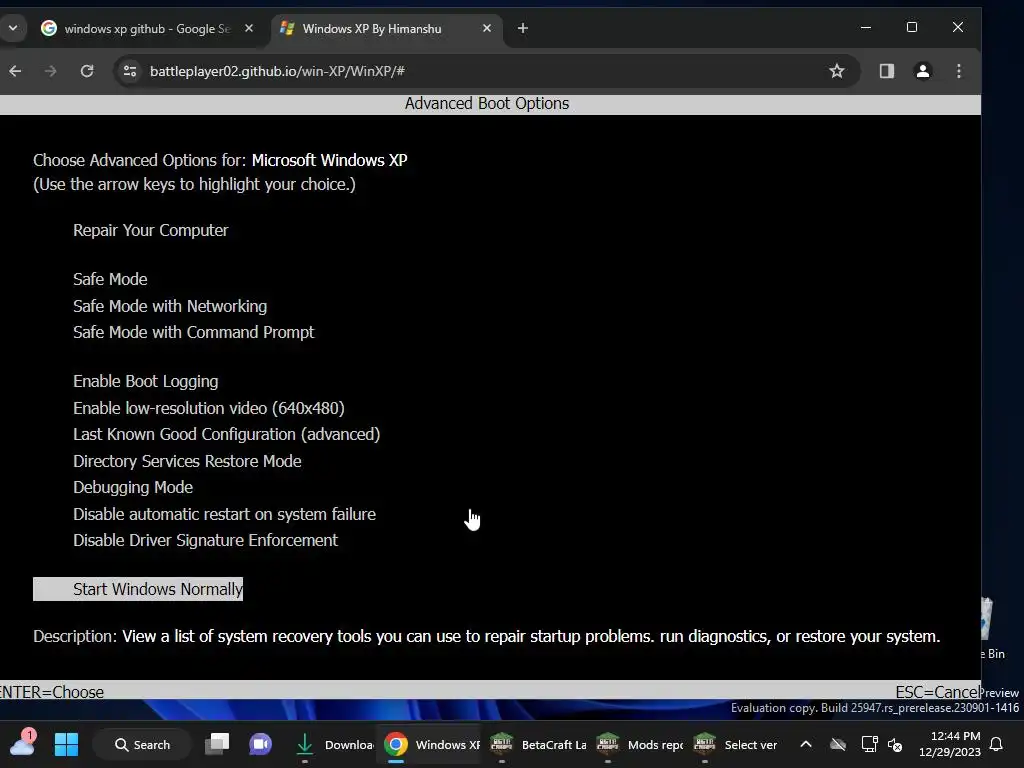Maximize the Chrome window
Viewport: 1024px width, 768px height.
[912, 27]
